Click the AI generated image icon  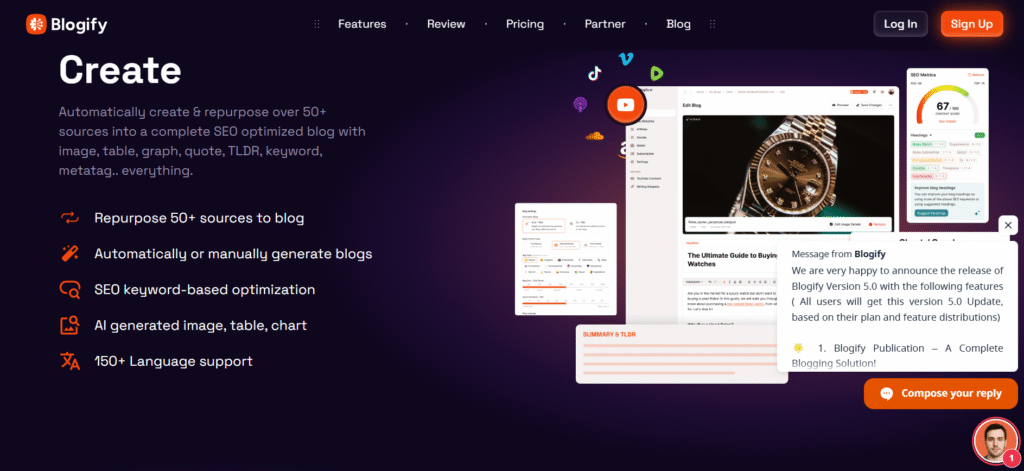tap(70, 325)
